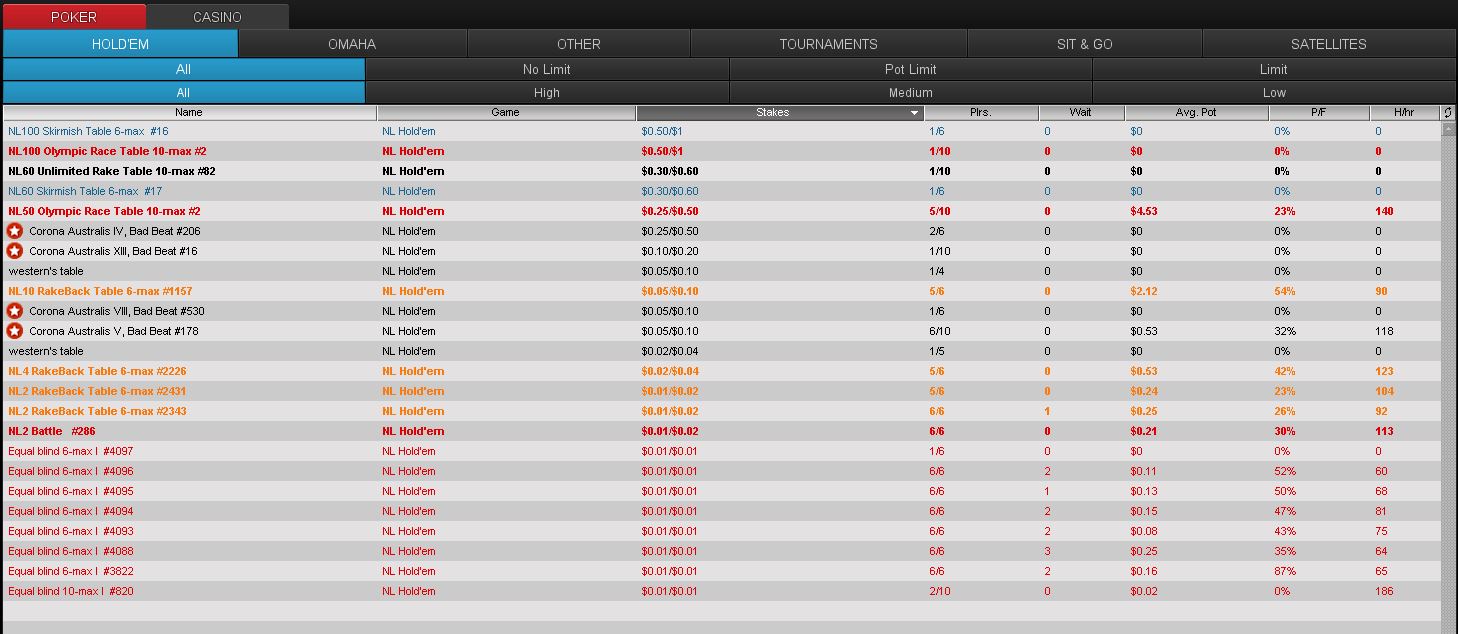Click the 87% P/F value
Viewport: 1458px width, 634px height.
(x=1285, y=571)
